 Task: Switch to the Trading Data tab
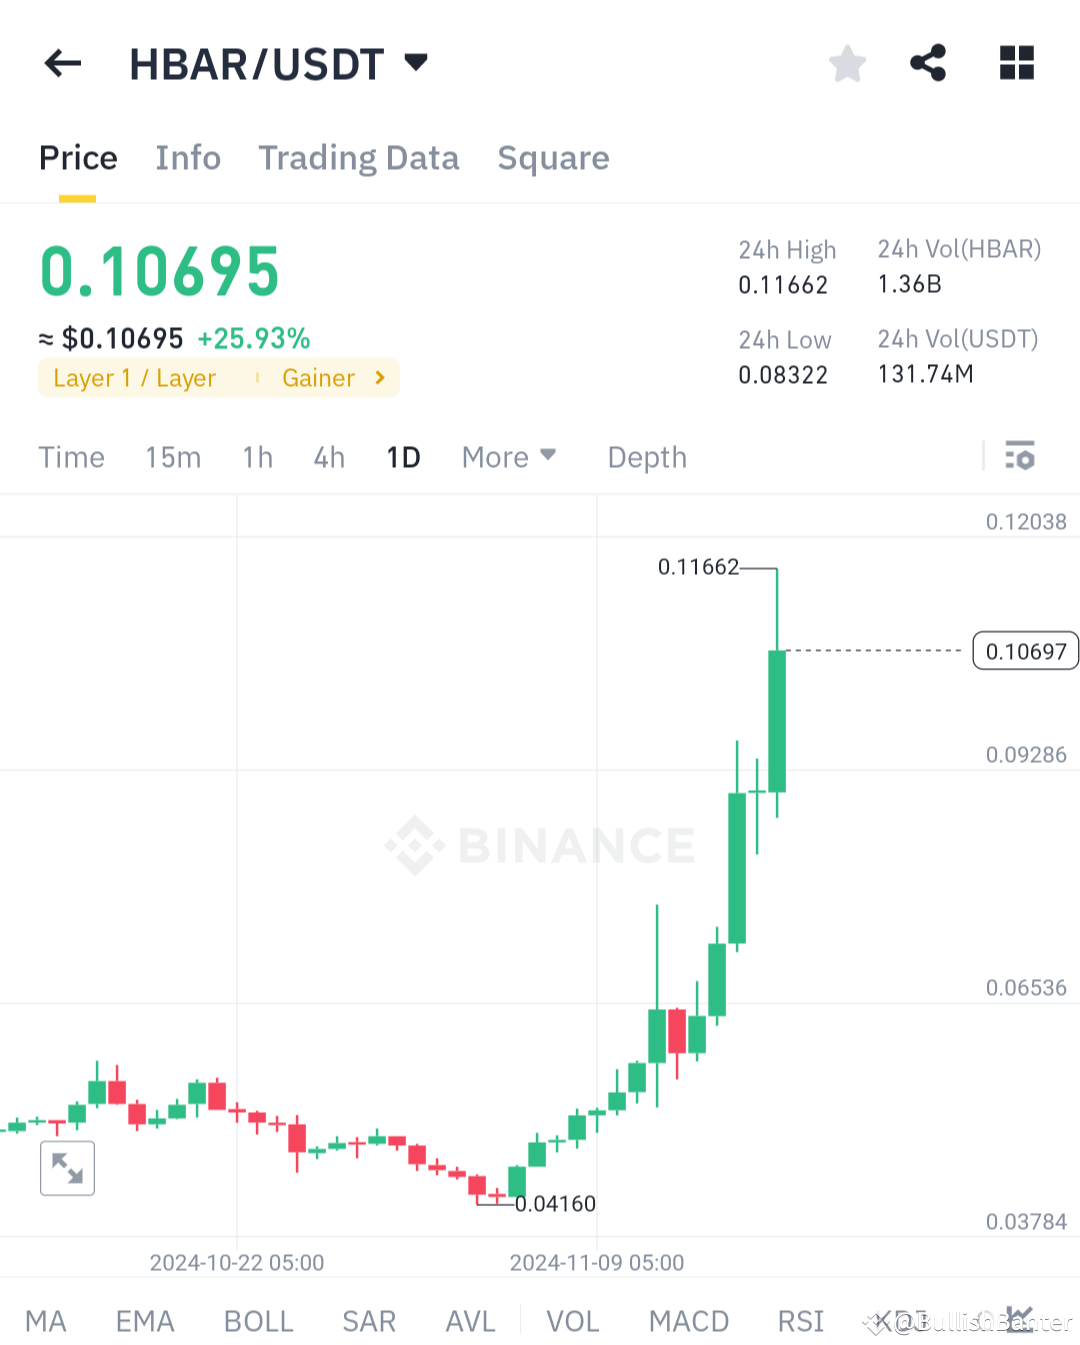[359, 158]
